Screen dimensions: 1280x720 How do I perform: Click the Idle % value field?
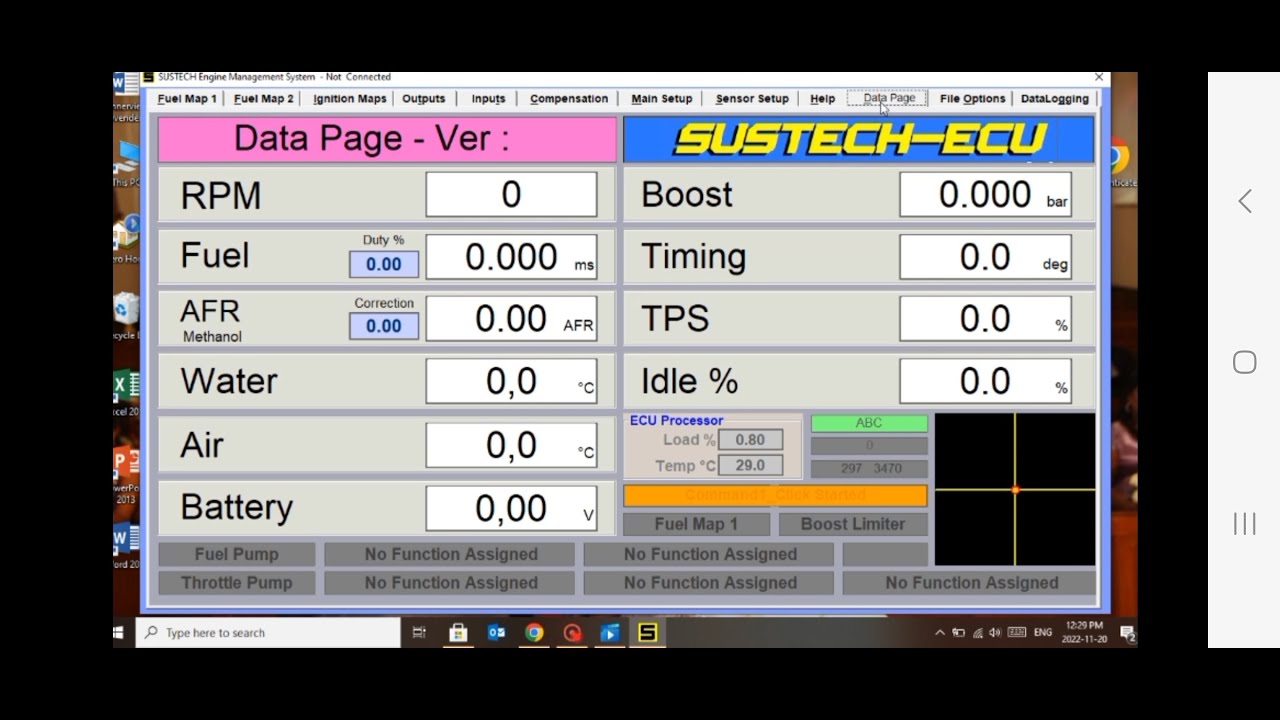tap(985, 381)
